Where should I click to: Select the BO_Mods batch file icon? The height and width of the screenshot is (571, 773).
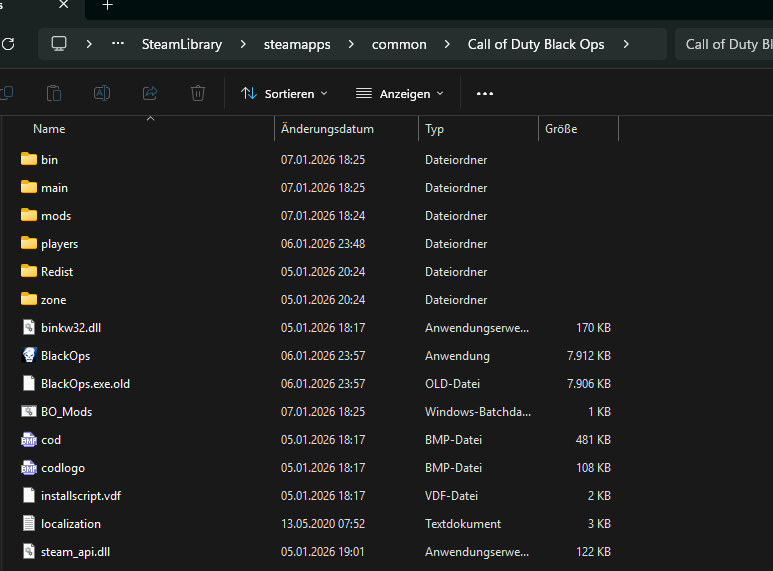pyautogui.click(x=28, y=411)
